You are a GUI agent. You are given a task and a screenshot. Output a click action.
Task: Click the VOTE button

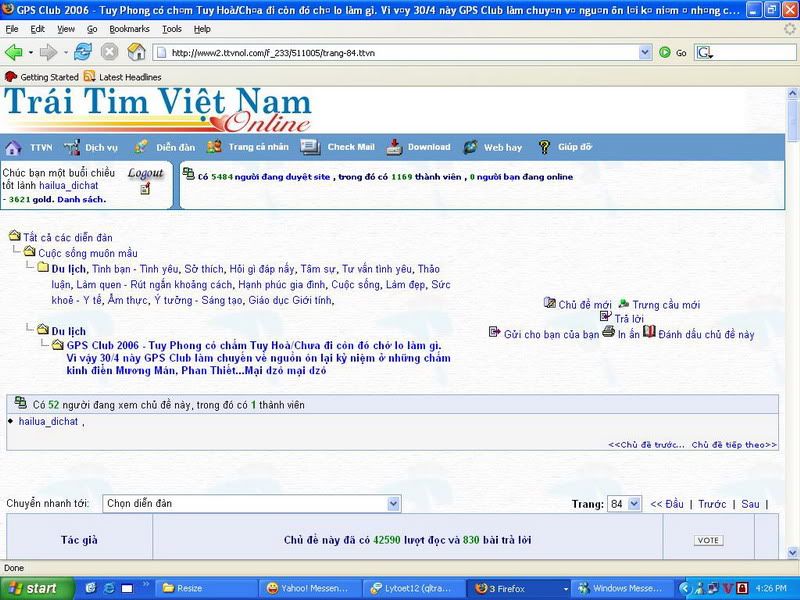[708, 540]
